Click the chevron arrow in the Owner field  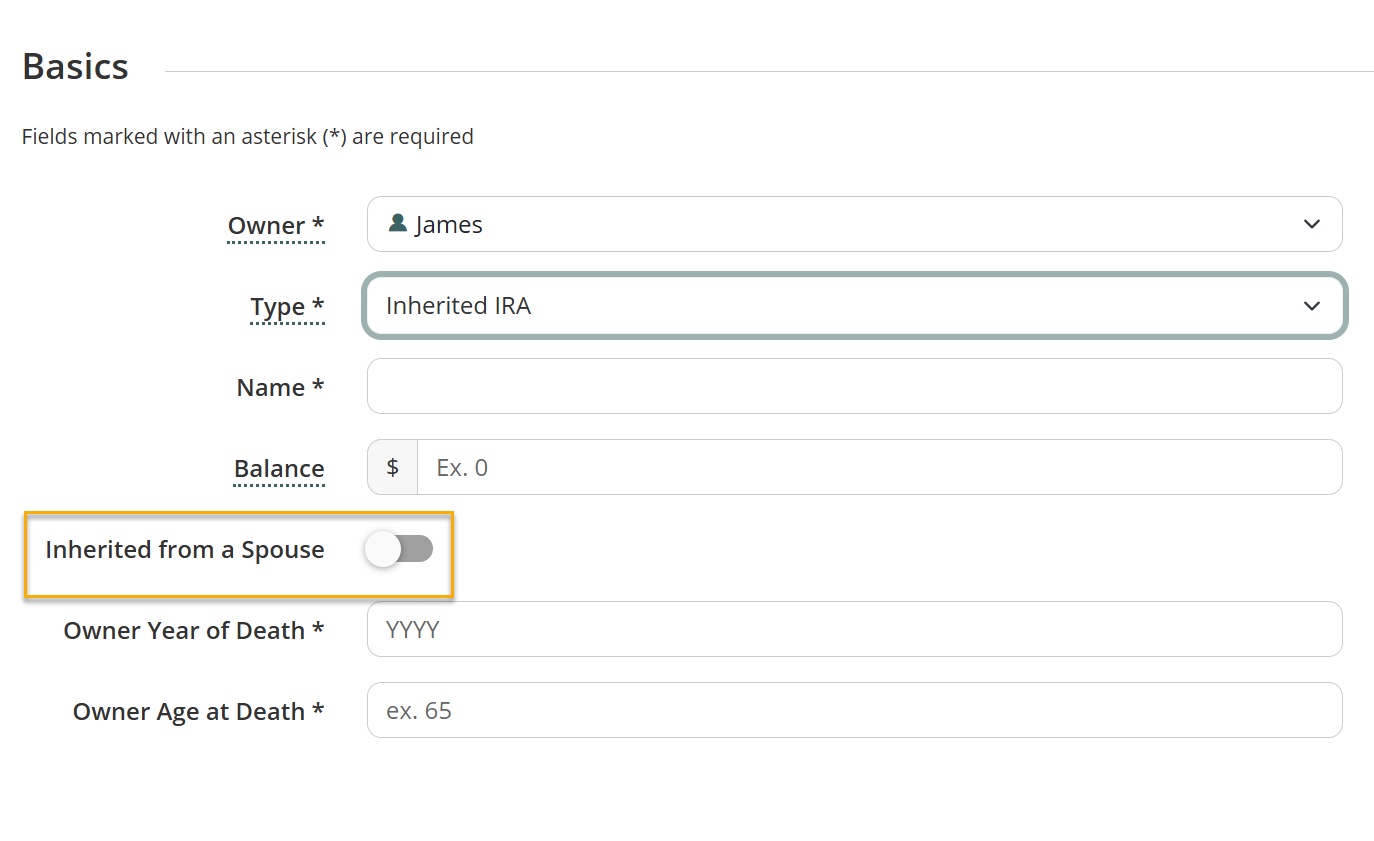1312,224
